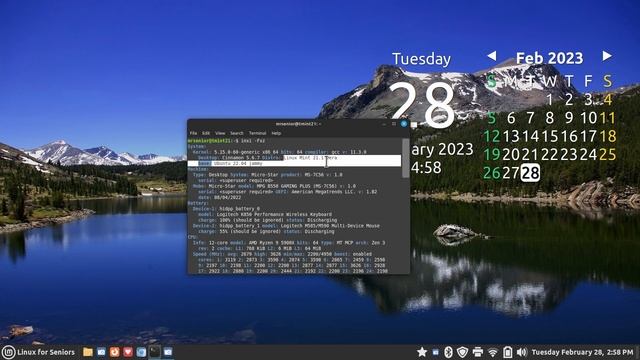Click the Logitech M585/M590 mouse line

click(286, 226)
